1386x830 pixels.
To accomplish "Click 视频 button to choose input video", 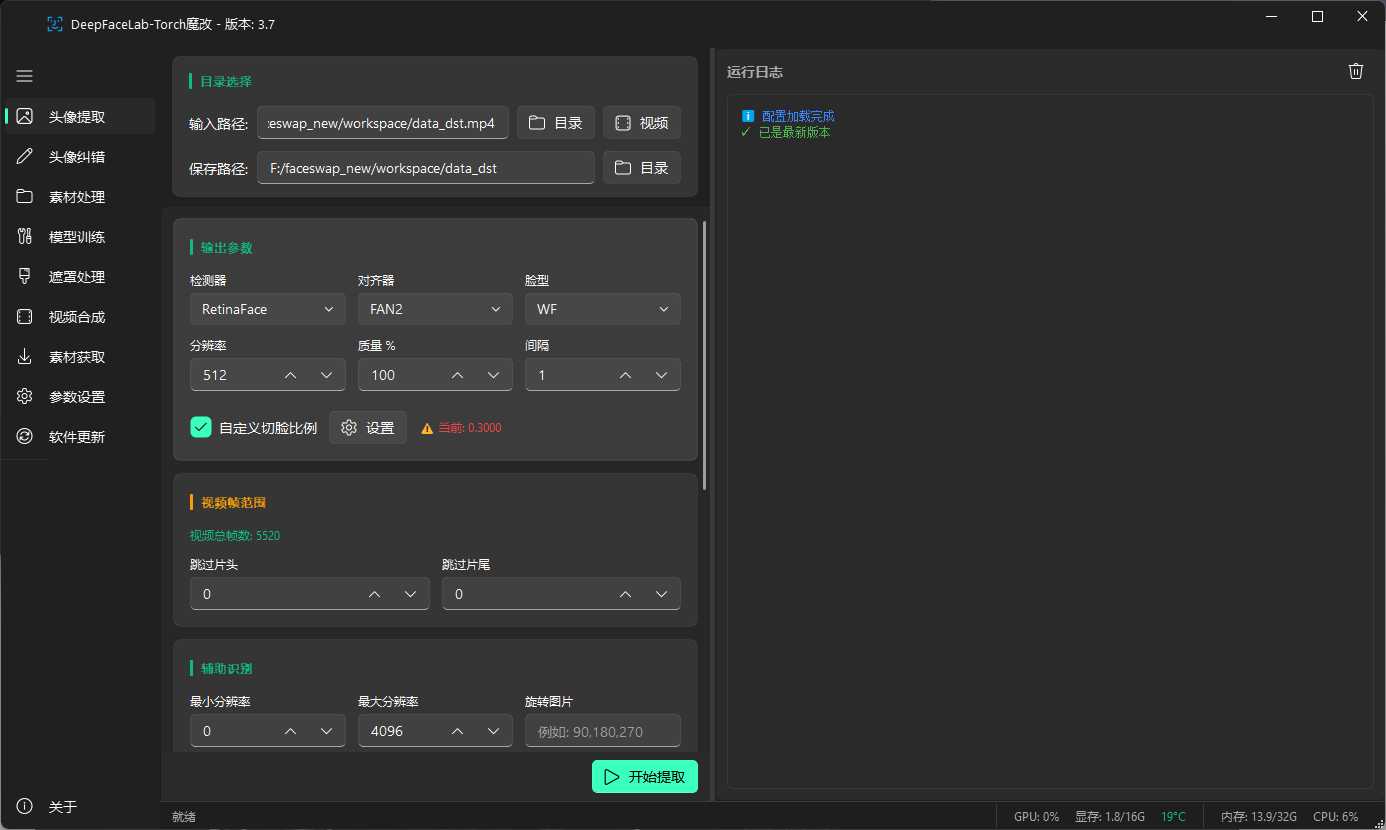I will tap(641, 123).
